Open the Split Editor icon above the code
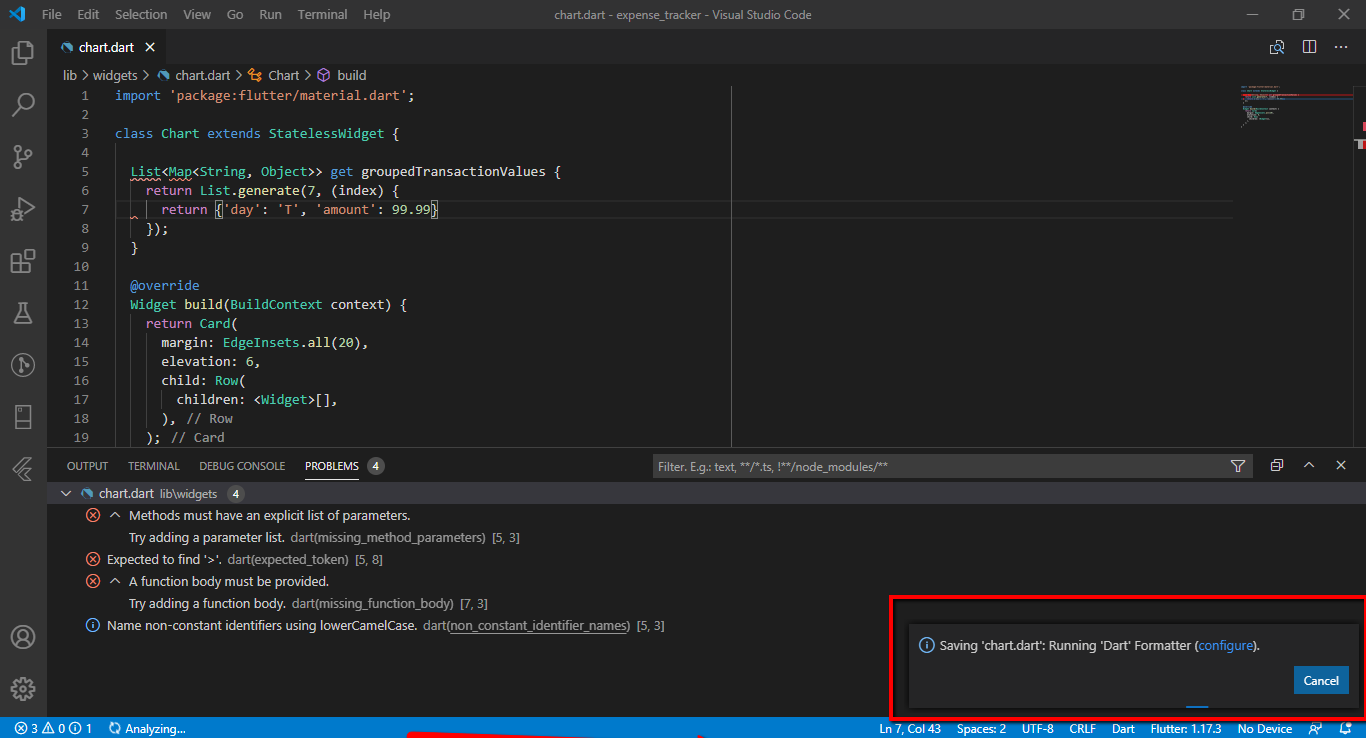Image resolution: width=1366 pixels, height=738 pixels. (1309, 46)
